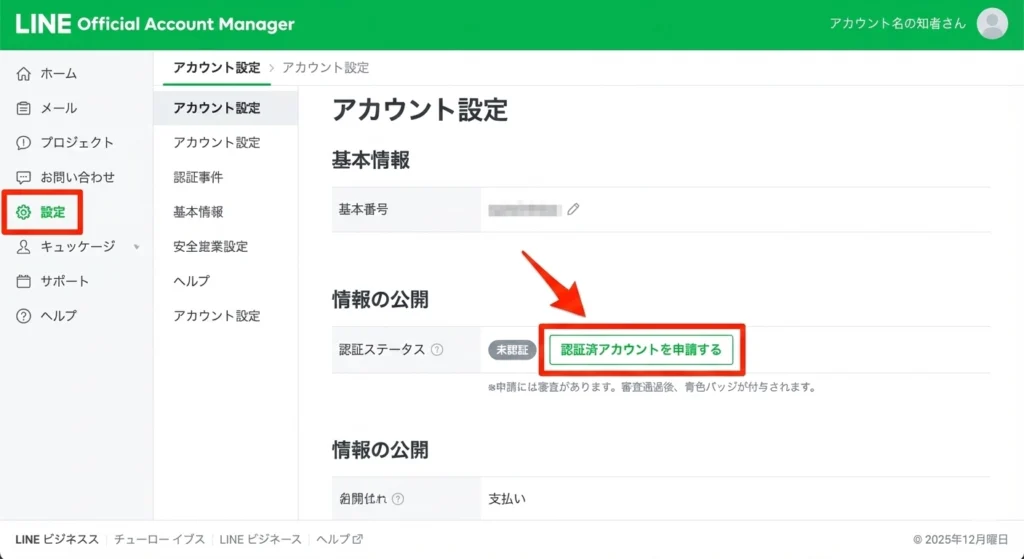Click the external link icon in footer ヘルプ
The width and height of the screenshot is (1024, 559).
358,539
